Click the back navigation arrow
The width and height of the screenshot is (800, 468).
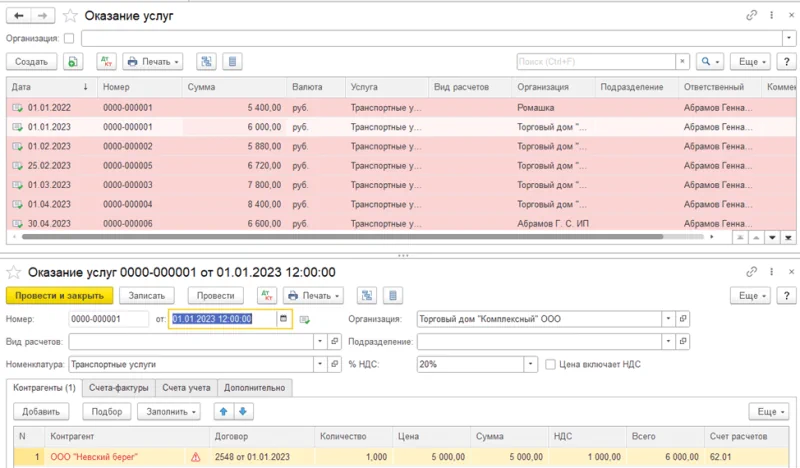coord(19,16)
